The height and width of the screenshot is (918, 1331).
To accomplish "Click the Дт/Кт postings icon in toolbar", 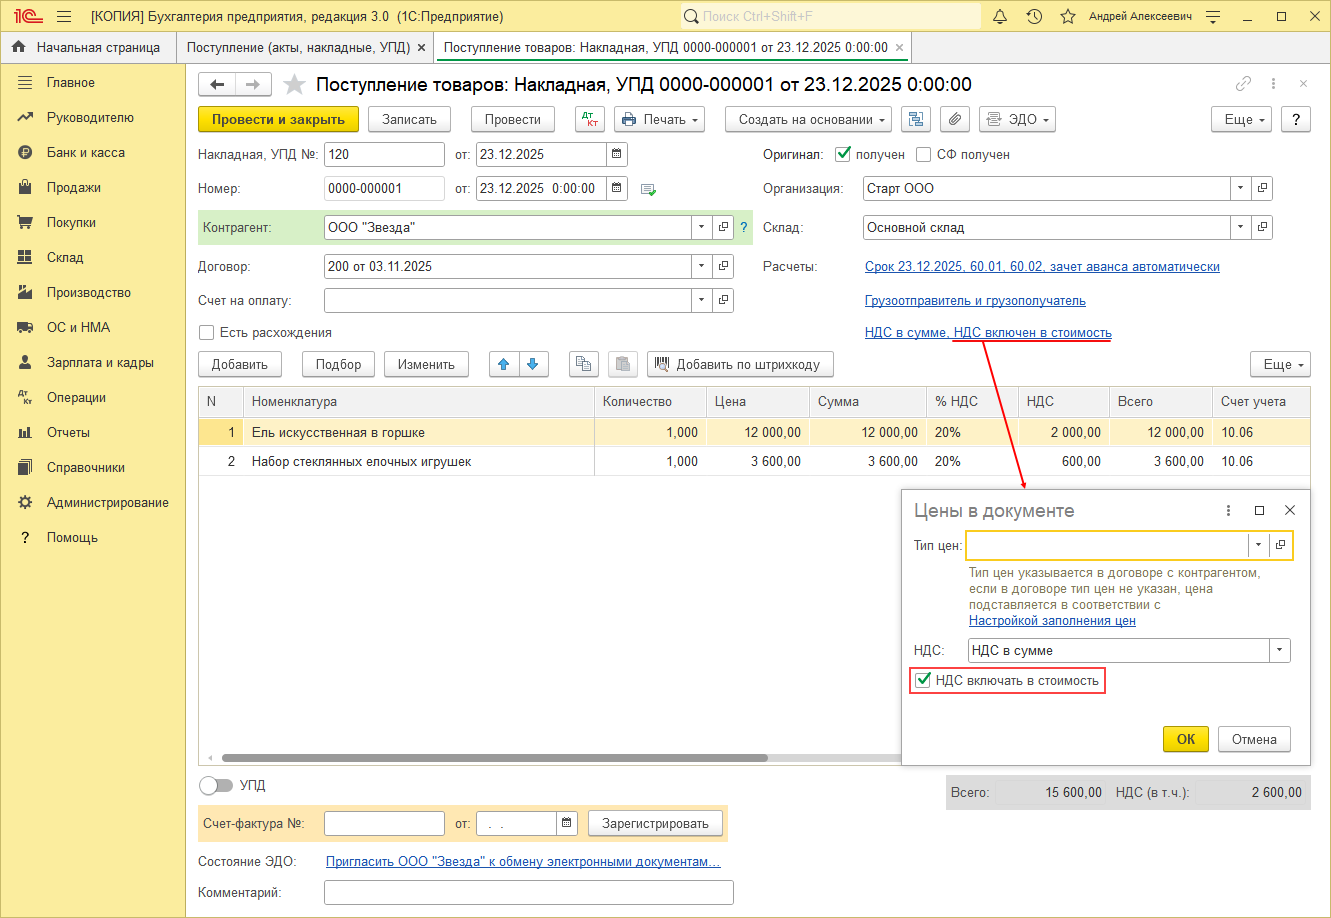I will 590,119.
